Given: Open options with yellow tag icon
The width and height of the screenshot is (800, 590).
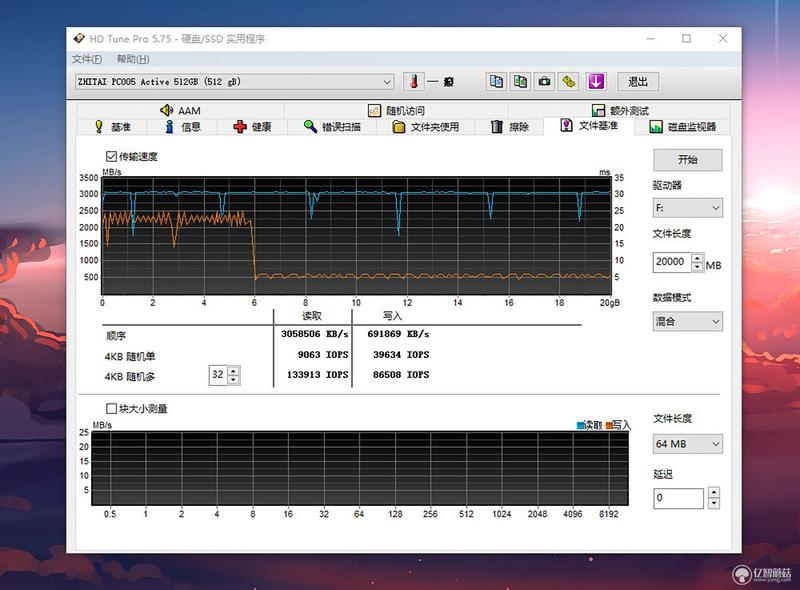Looking at the screenshot, I should click(x=569, y=82).
